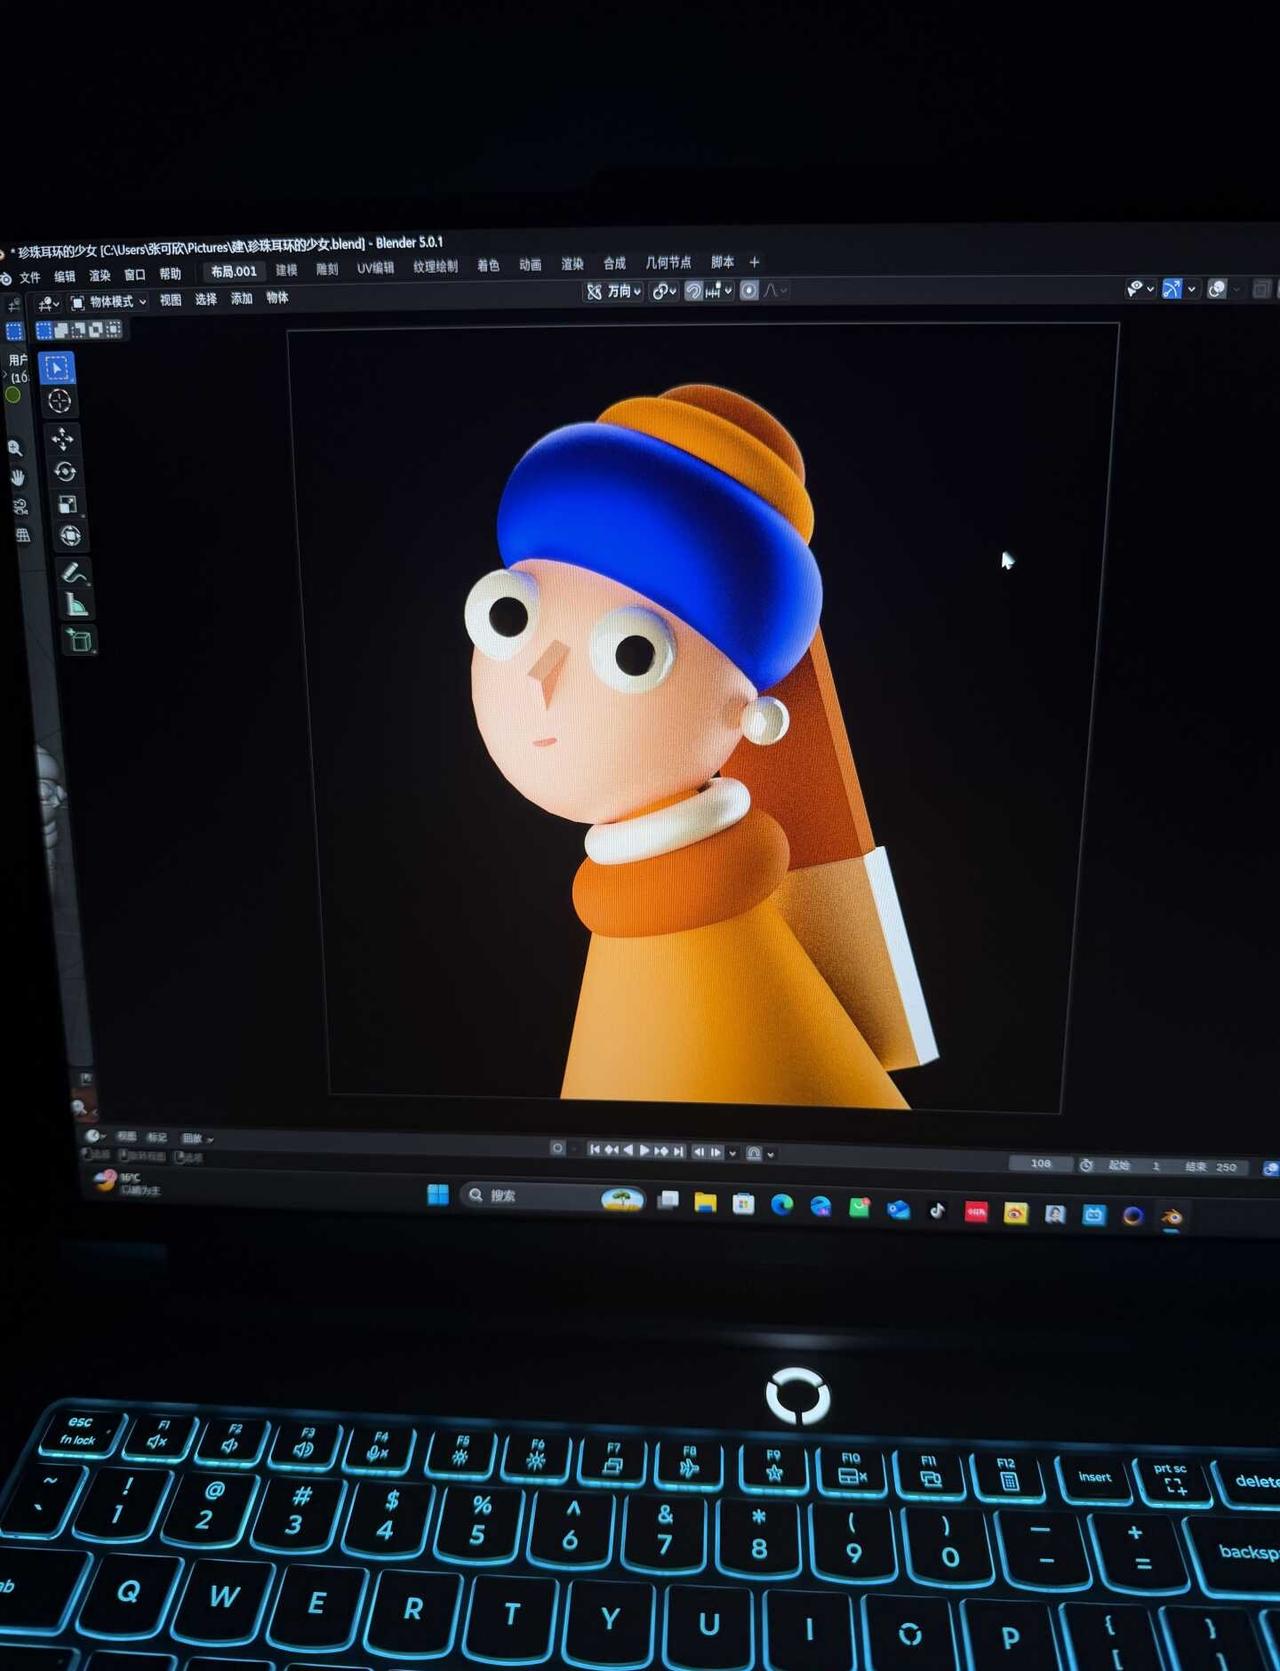Open File Explorer from the taskbar

[x=705, y=1203]
